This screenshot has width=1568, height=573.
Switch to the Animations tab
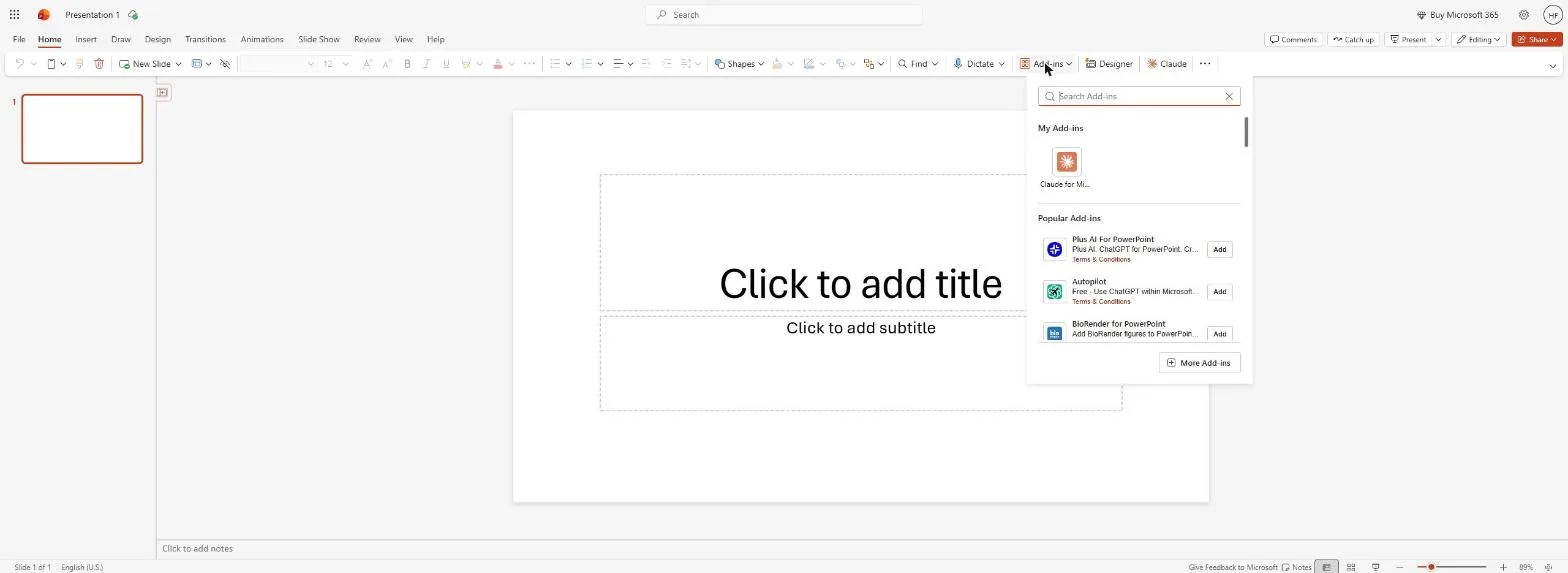click(262, 40)
